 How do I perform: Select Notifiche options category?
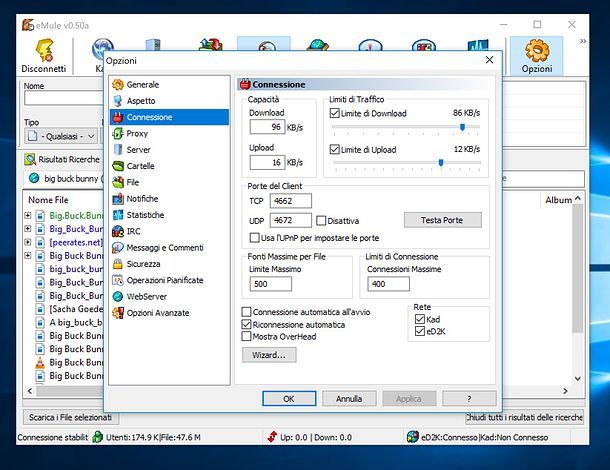[x=142, y=199]
